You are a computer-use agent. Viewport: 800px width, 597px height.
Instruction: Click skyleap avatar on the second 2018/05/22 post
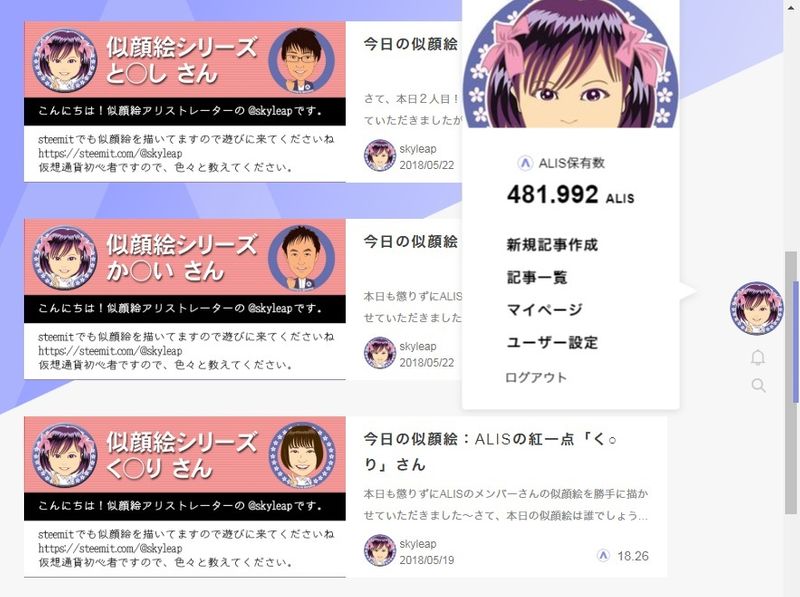click(x=380, y=353)
